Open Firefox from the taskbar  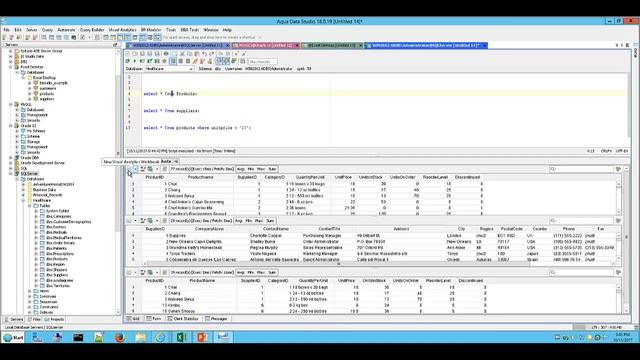click(119, 337)
